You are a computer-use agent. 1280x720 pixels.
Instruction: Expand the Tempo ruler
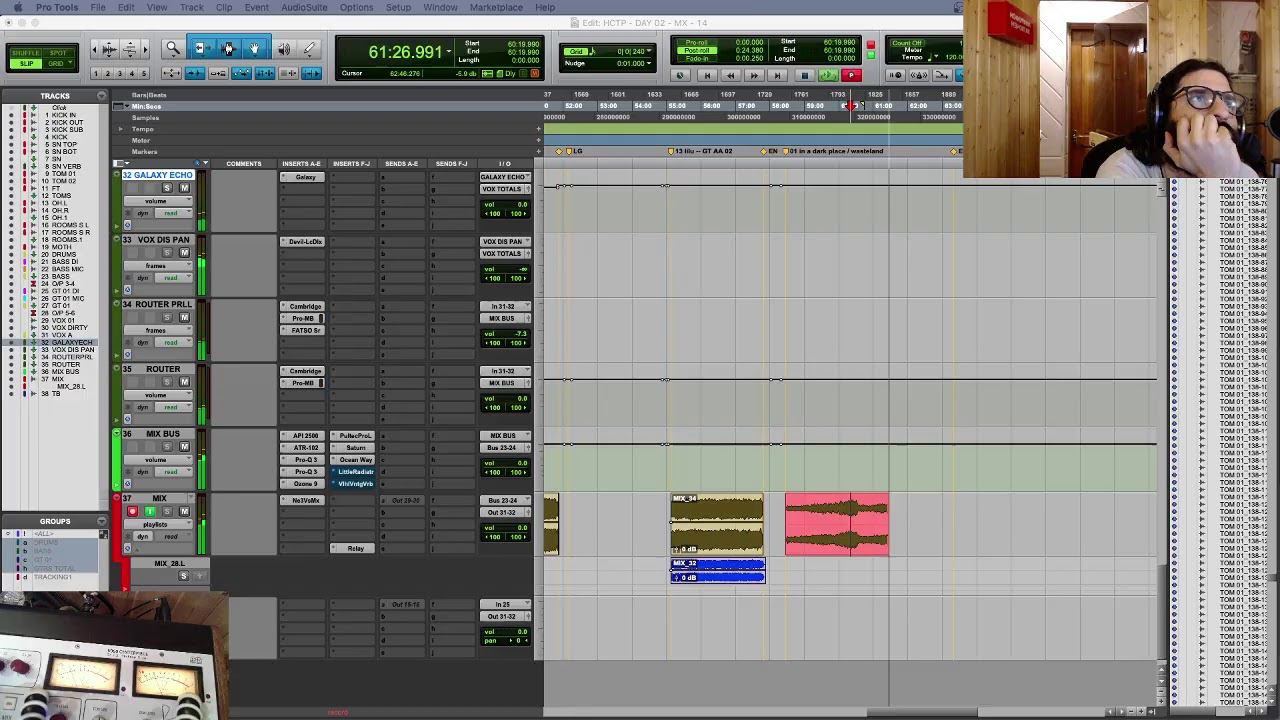point(121,129)
